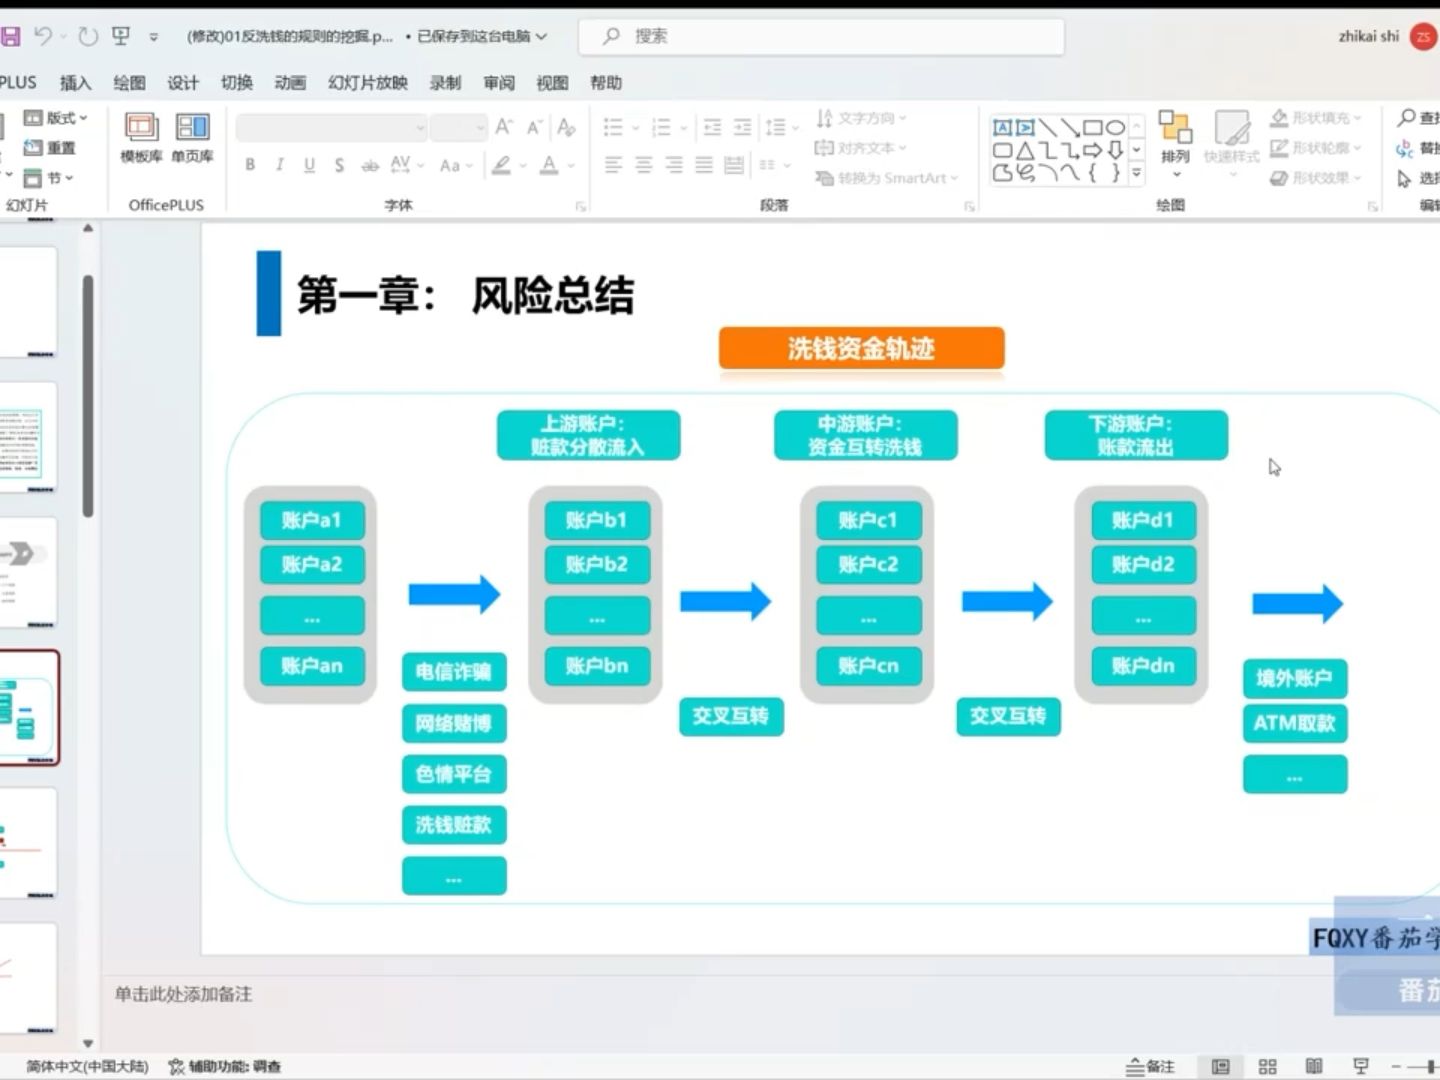Select the text box shape in the gallery
The width and height of the screenshot is (1440, 1080).
(x=1002, y=127)
